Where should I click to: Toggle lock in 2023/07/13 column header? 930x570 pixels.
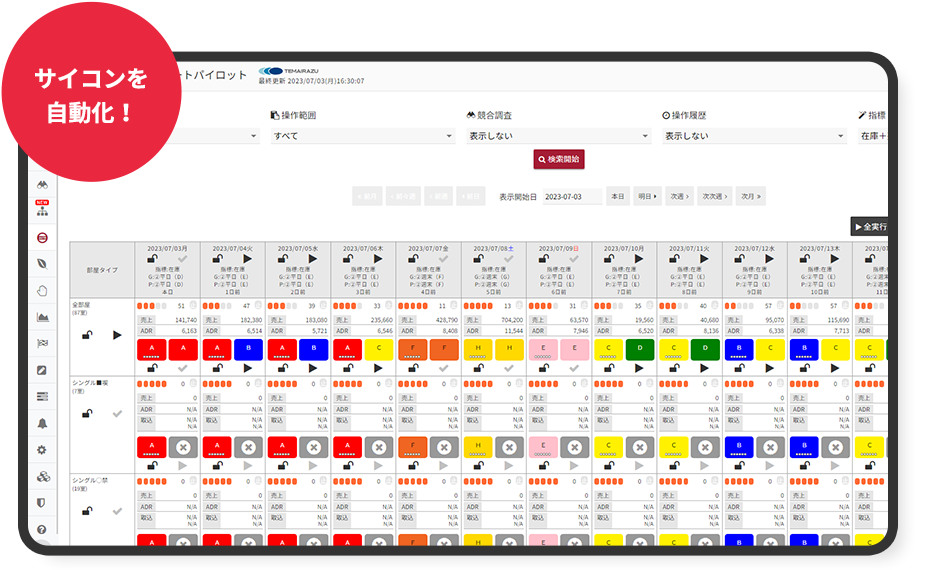(804, 259)
